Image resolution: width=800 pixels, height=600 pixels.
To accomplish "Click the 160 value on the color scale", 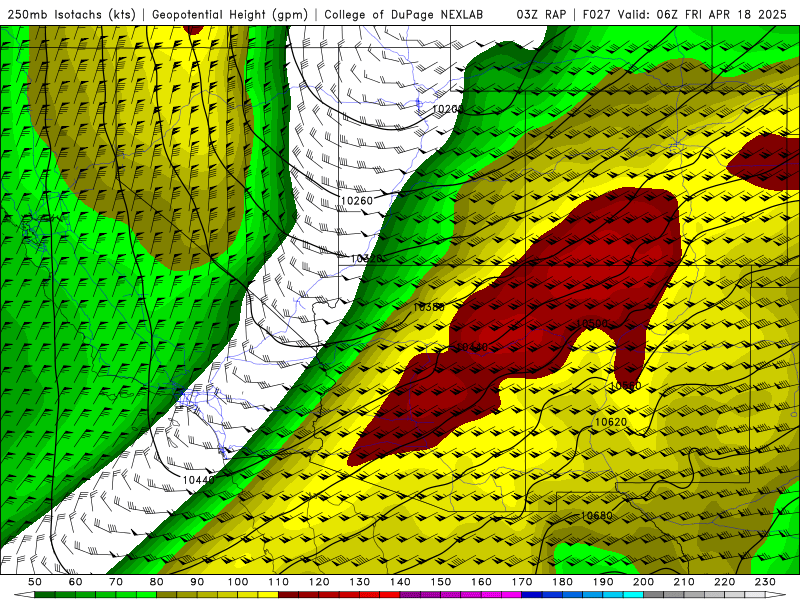I will click(x=481, y=582).
